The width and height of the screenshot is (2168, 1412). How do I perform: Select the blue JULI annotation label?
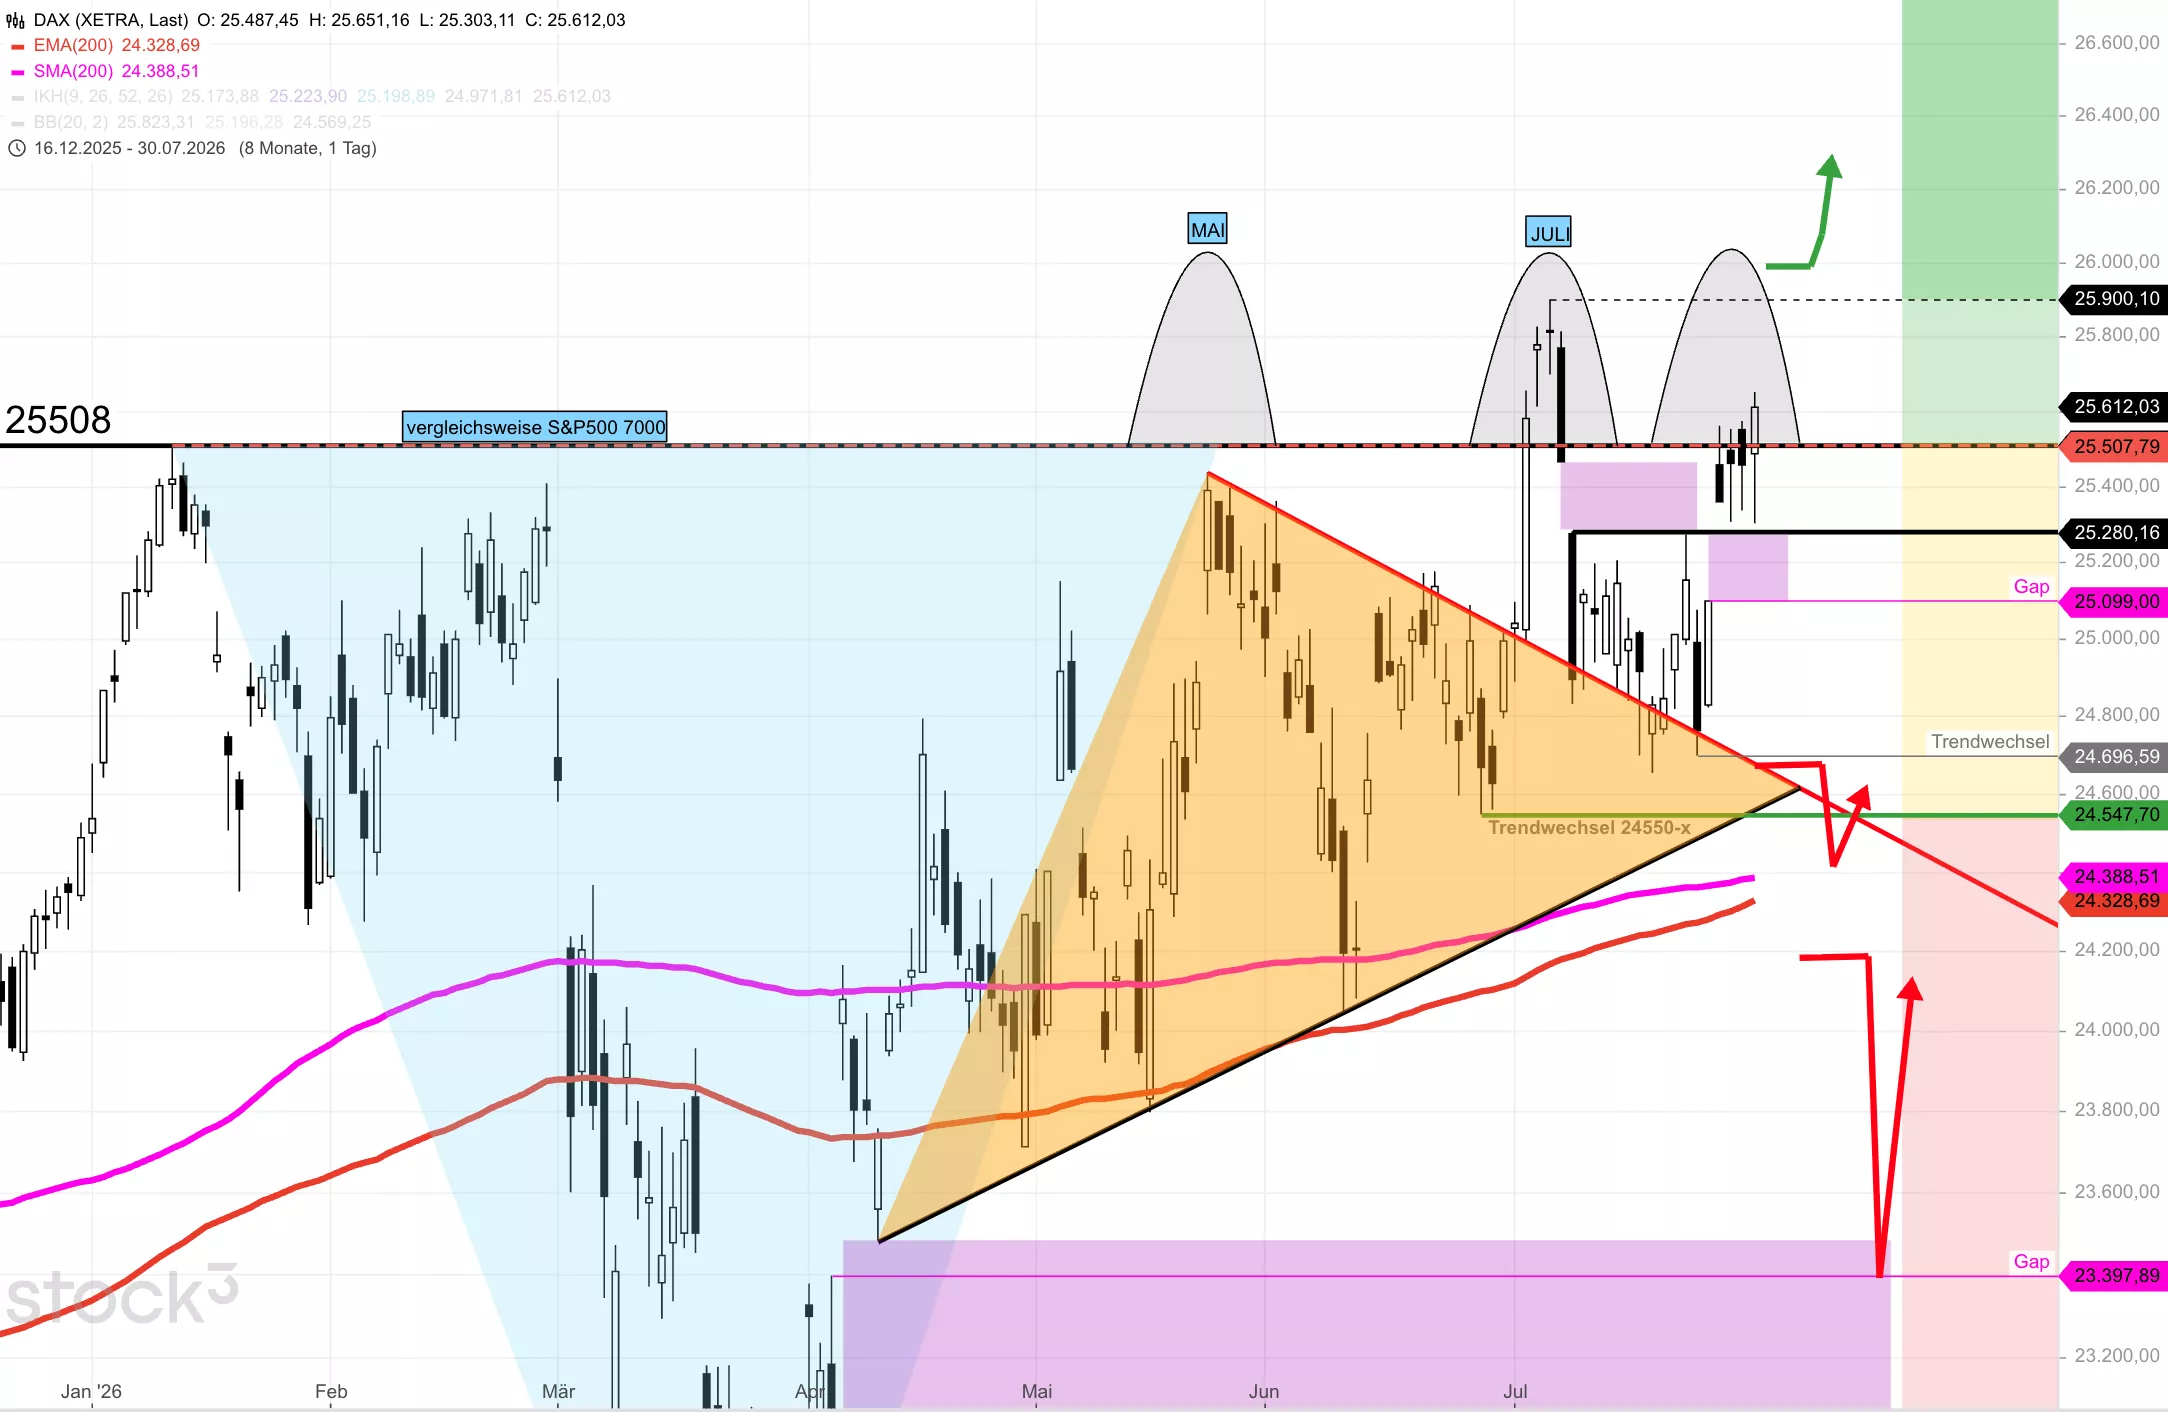1548,232
